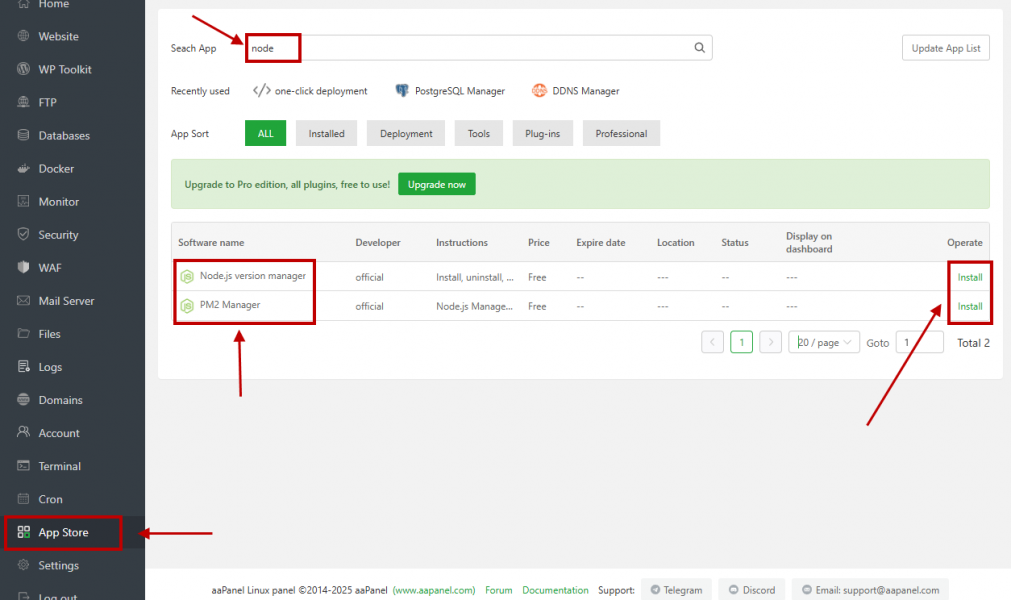
Task: Click the Update App List button
Action: (x=946, y=48)
